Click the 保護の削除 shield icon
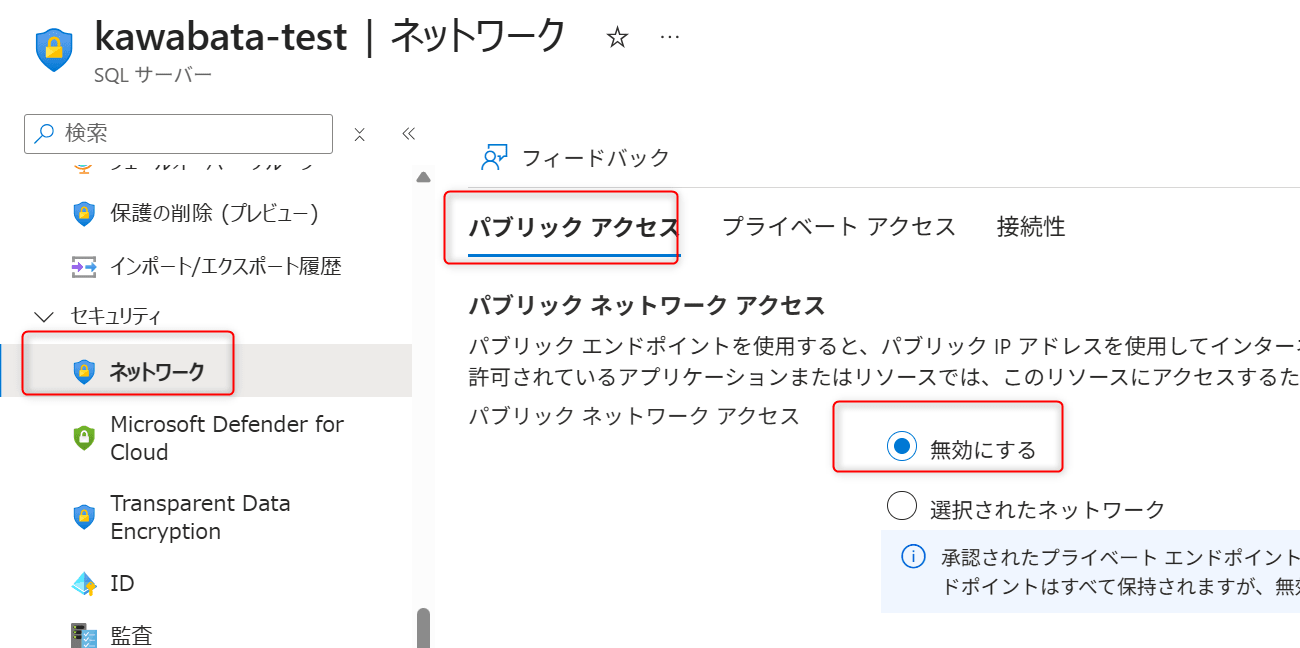Viewport: 1300px width, 648px height. 84,213
